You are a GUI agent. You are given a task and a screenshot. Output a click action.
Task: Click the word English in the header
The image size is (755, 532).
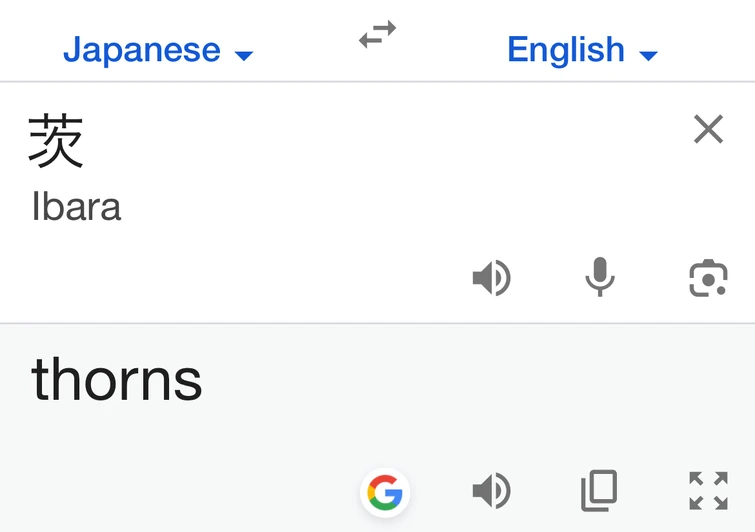coord(566,50)
